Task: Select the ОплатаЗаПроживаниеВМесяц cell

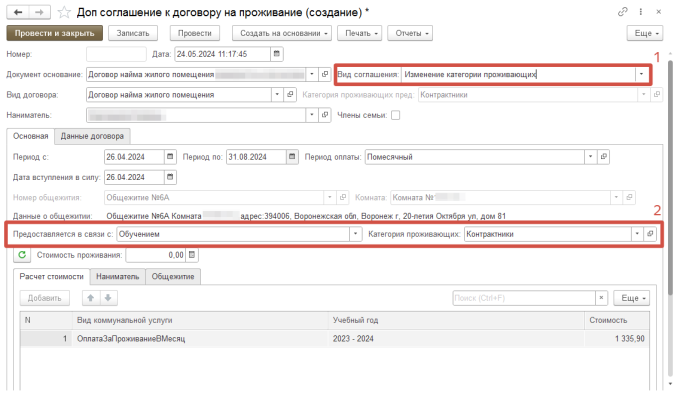Action: click(200, 339)
